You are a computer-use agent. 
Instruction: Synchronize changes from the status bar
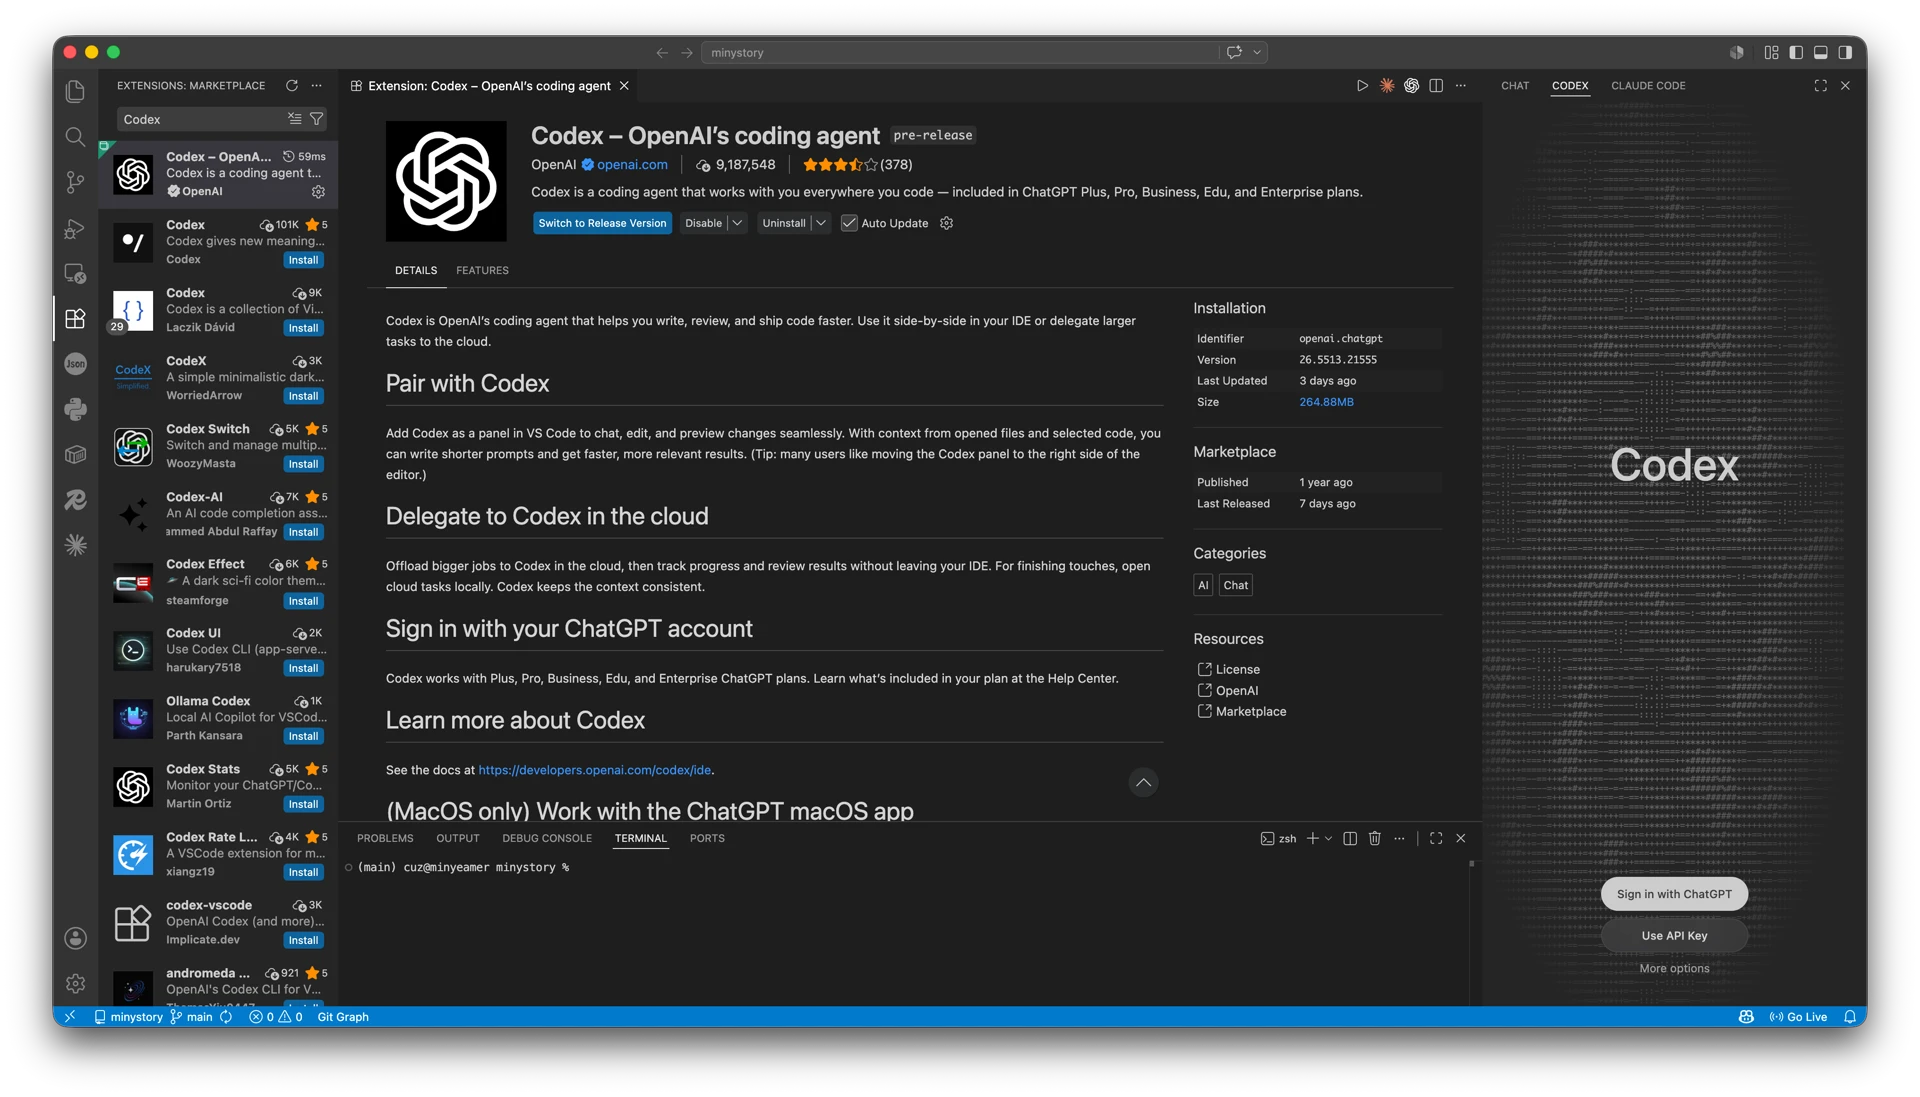[x=226, y=1017]
